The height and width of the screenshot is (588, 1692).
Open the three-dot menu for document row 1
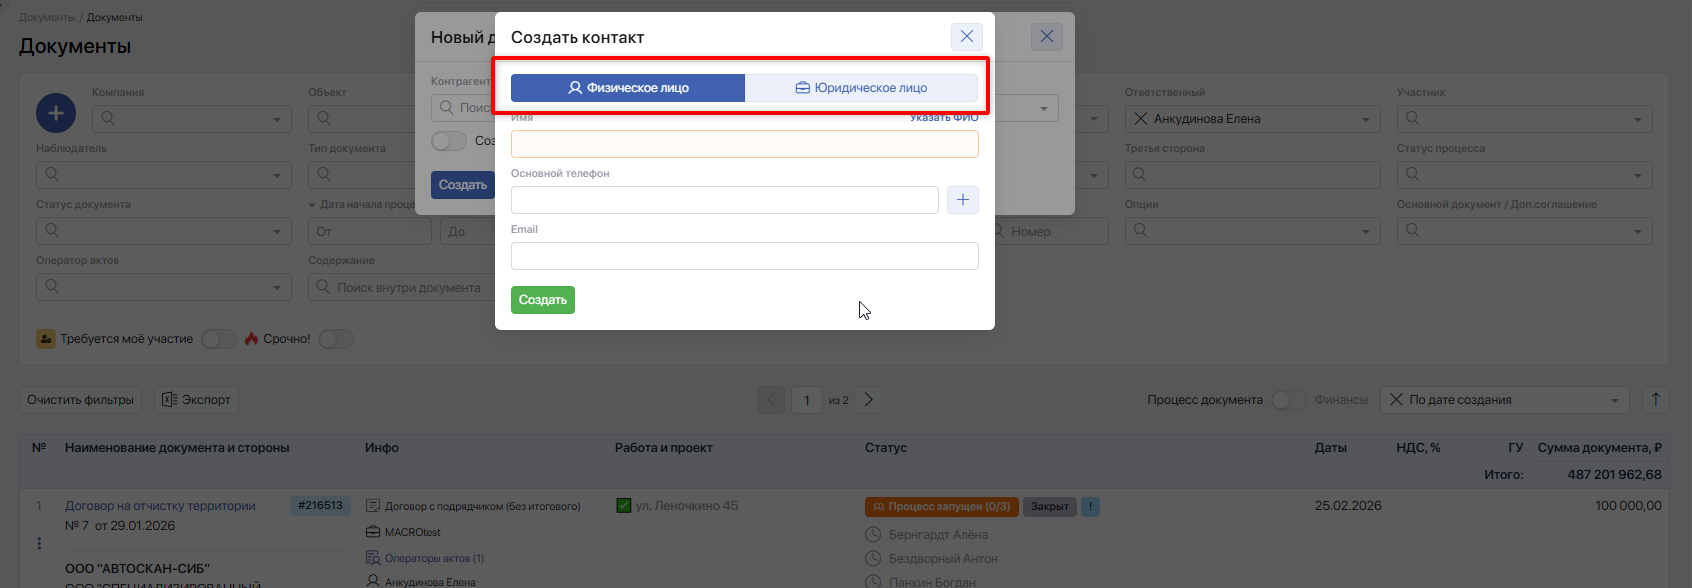(x=39, y=543)
